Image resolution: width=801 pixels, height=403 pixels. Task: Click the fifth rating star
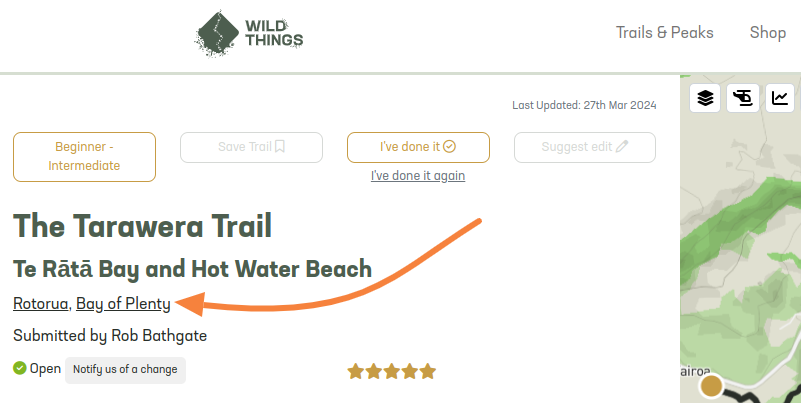pyautogui.click(x=427, y=371)
